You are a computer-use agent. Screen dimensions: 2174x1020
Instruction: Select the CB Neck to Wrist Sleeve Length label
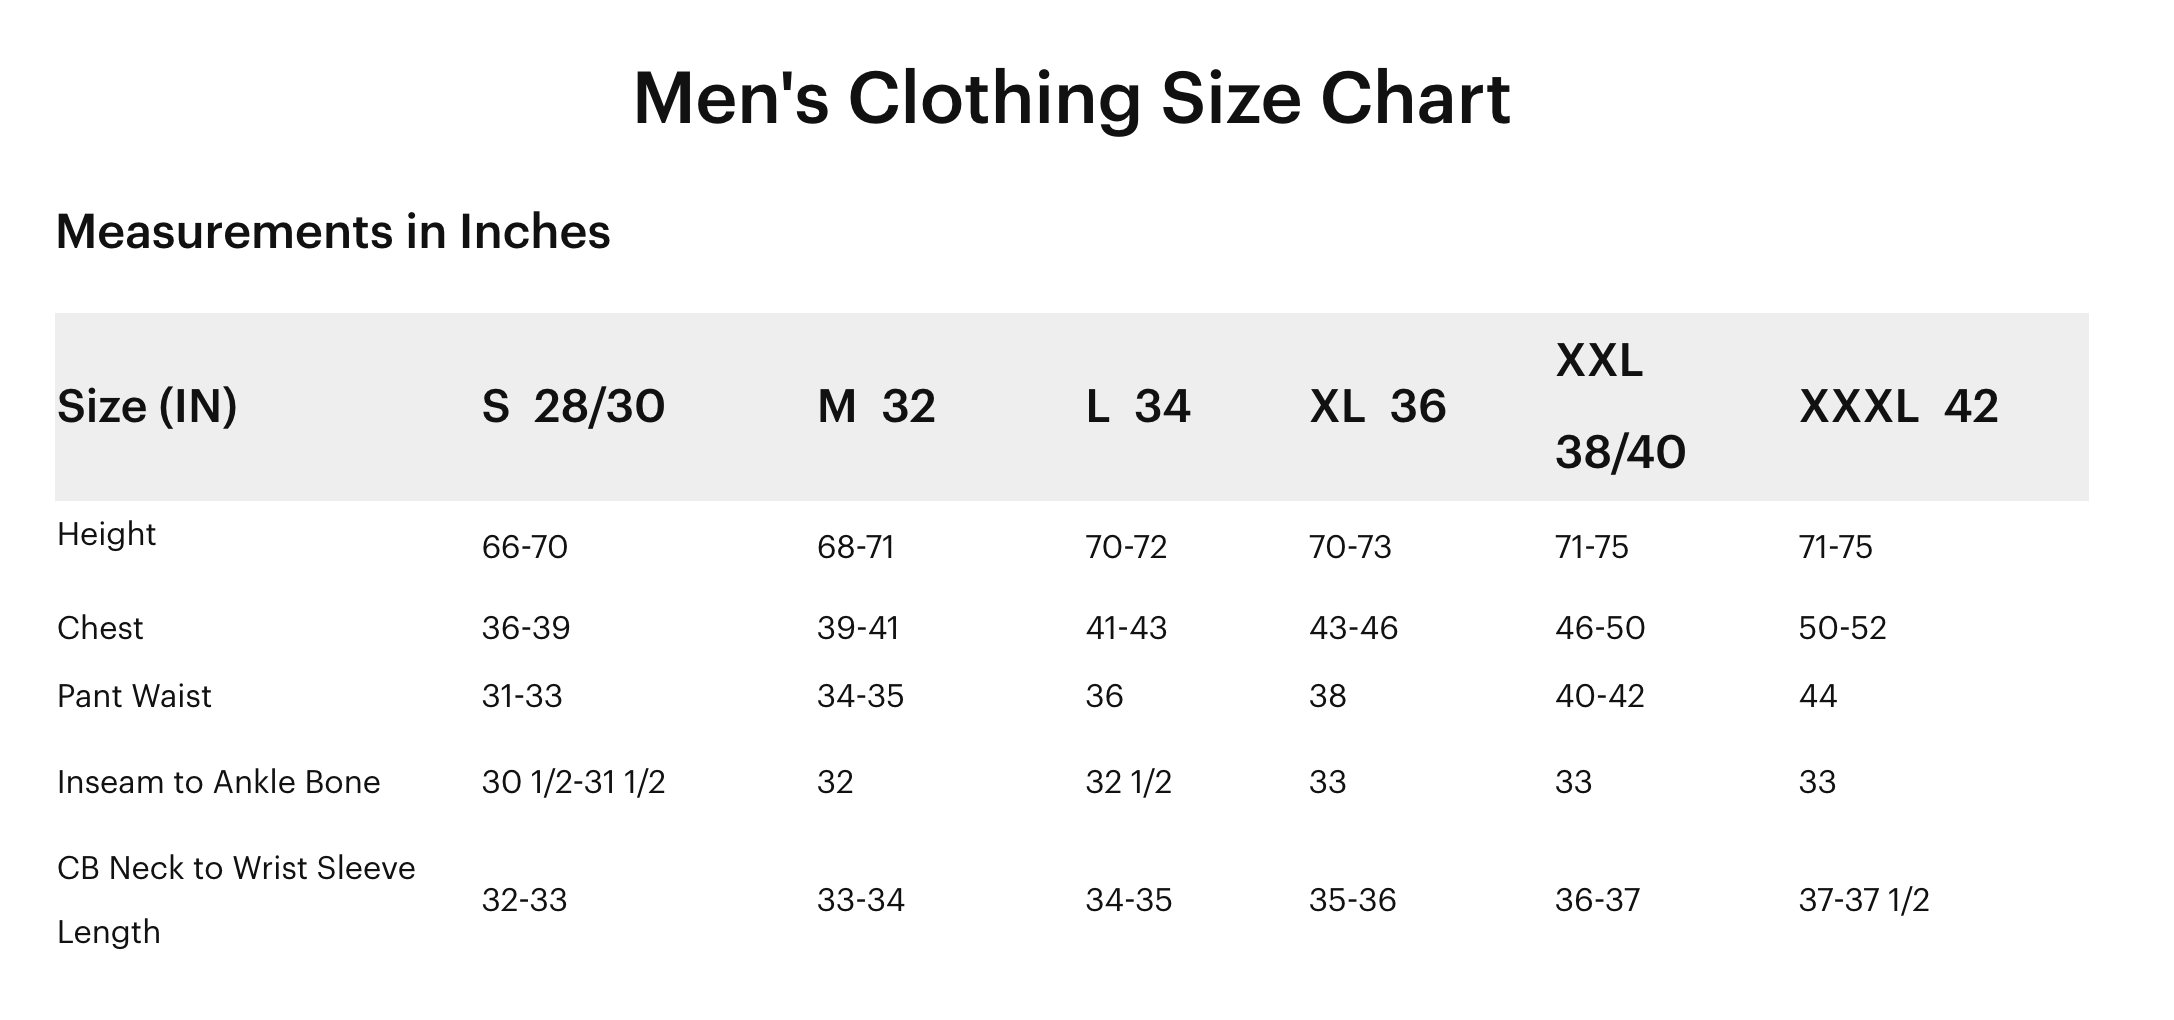[x=236, y=899]
